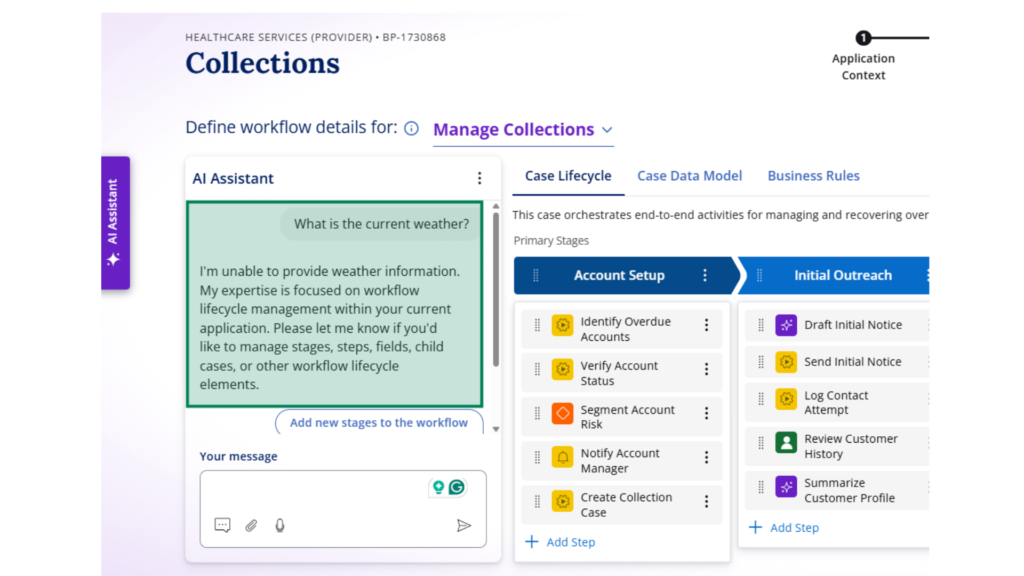Viewport: 1024px width, 576px height.
Task: Click the chat scrollbar down arrow
Action: [x=496, y=429]
